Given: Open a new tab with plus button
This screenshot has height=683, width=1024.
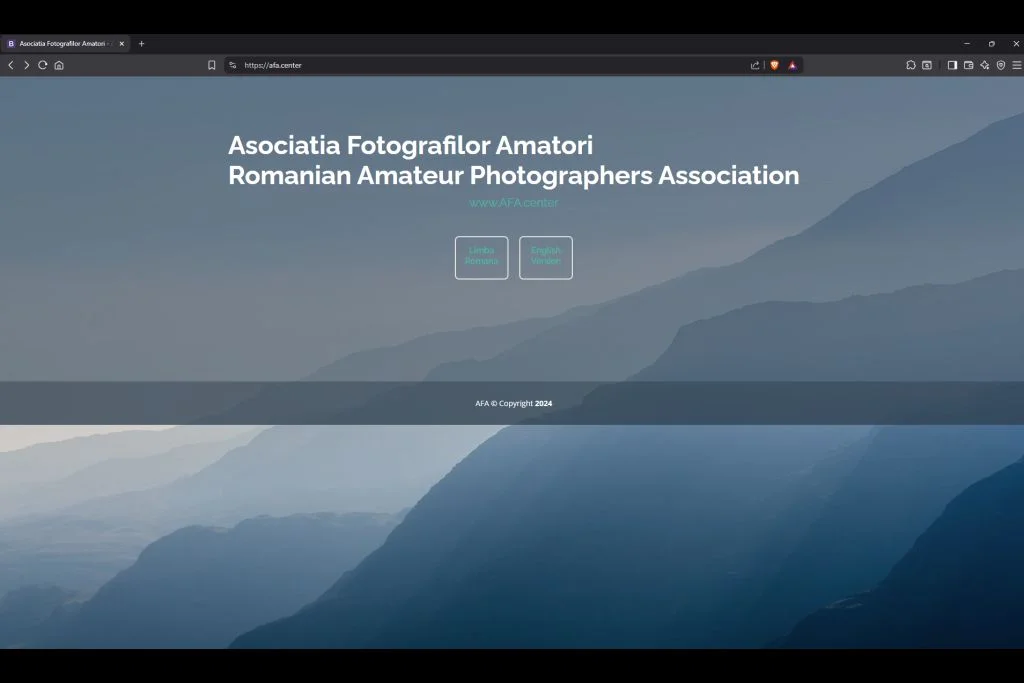Looking at the screenshot, I should coord(141,44).
